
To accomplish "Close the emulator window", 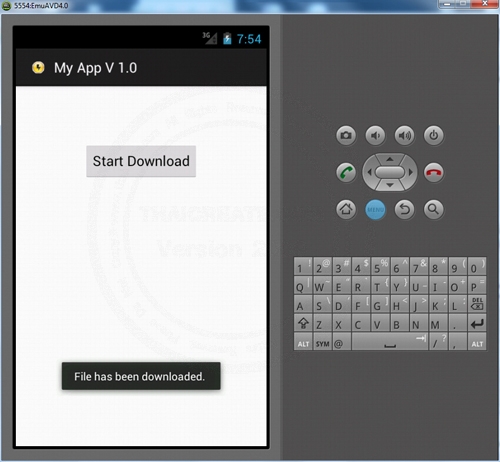I will (x=485, y=4).
